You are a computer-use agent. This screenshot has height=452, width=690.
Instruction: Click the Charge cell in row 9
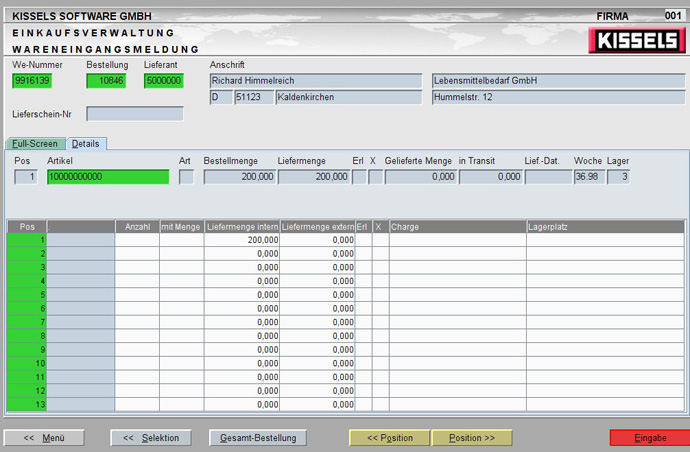point(458,349)
